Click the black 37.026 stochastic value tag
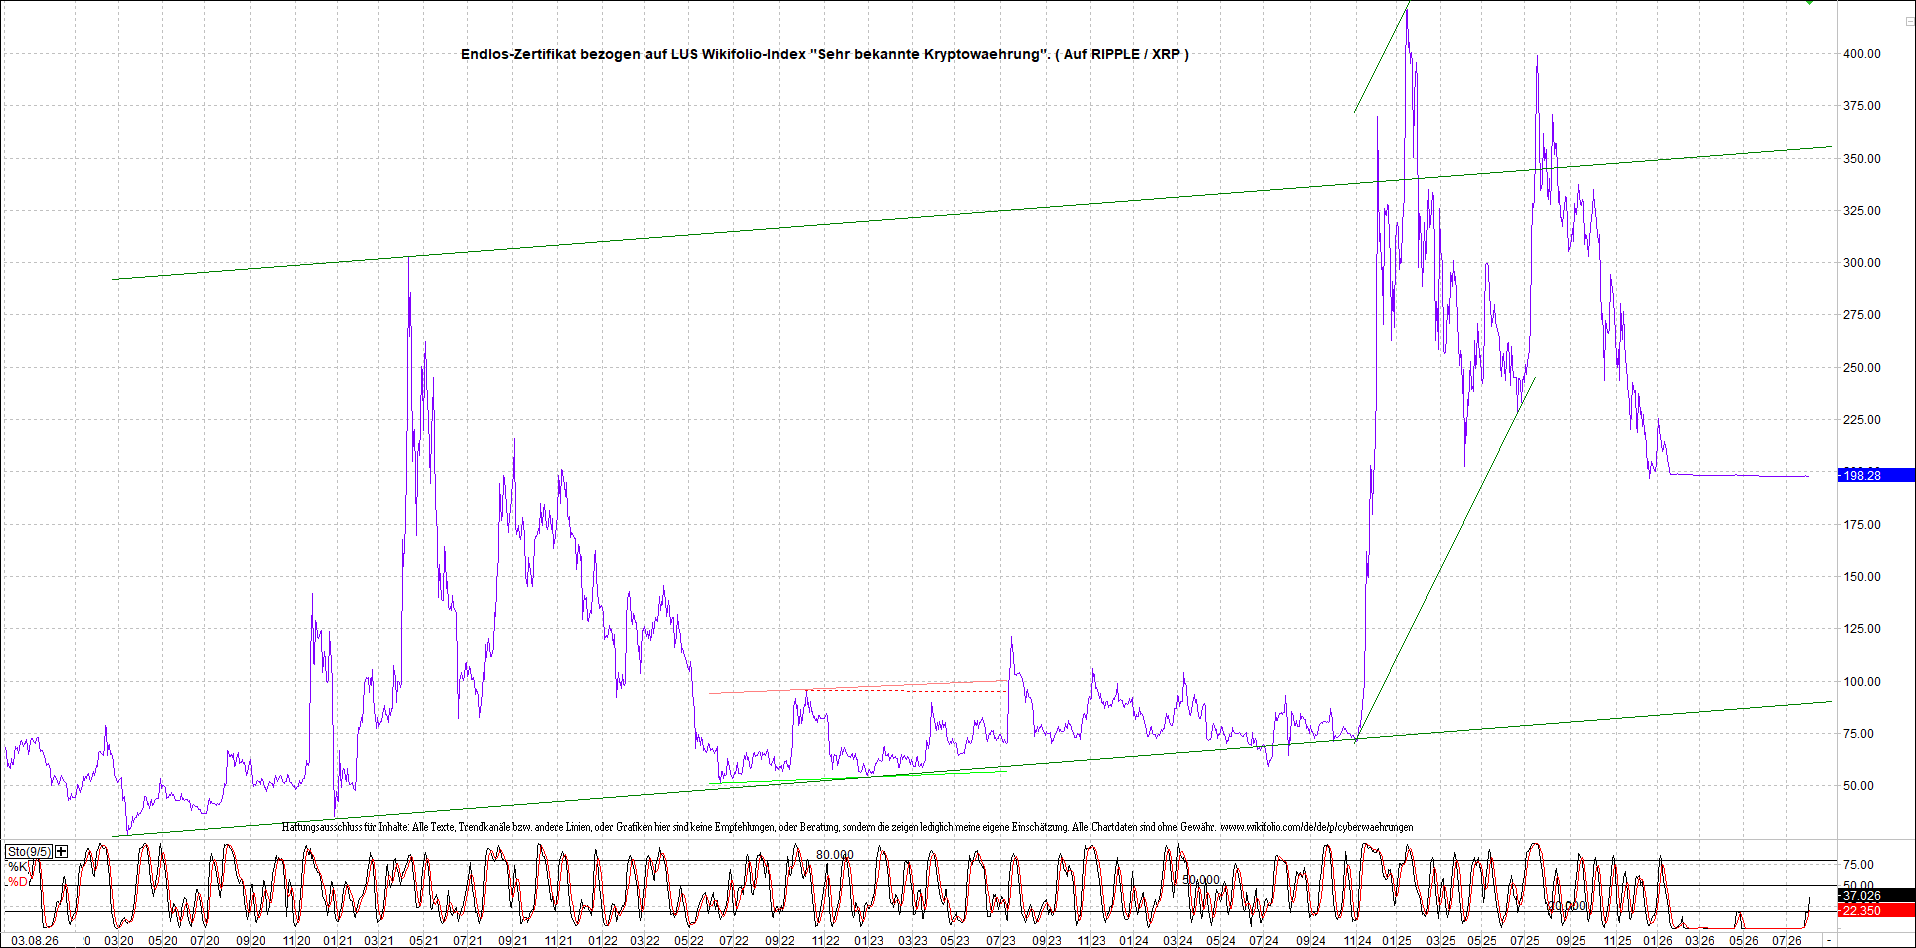The image size is (1916, 948). (x=1876, y=895)
